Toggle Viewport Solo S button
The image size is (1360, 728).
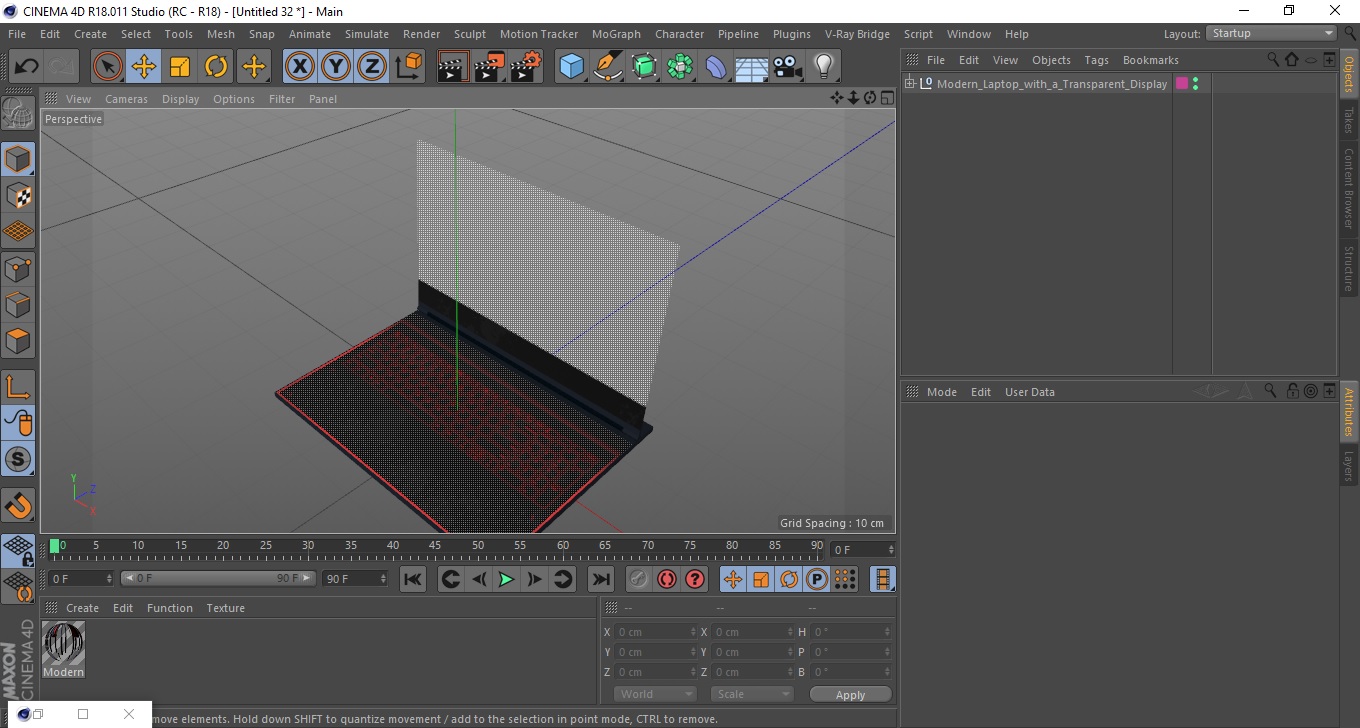tap(18, 459)
